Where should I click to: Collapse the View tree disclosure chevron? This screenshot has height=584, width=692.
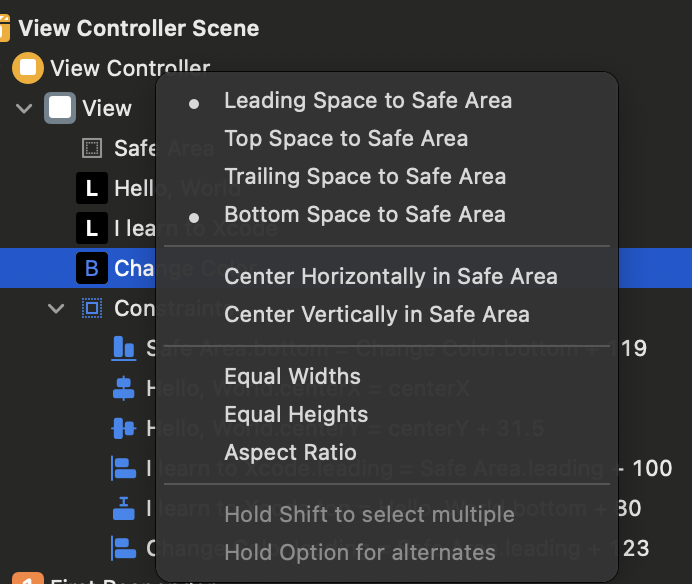[x=25, y=108]
